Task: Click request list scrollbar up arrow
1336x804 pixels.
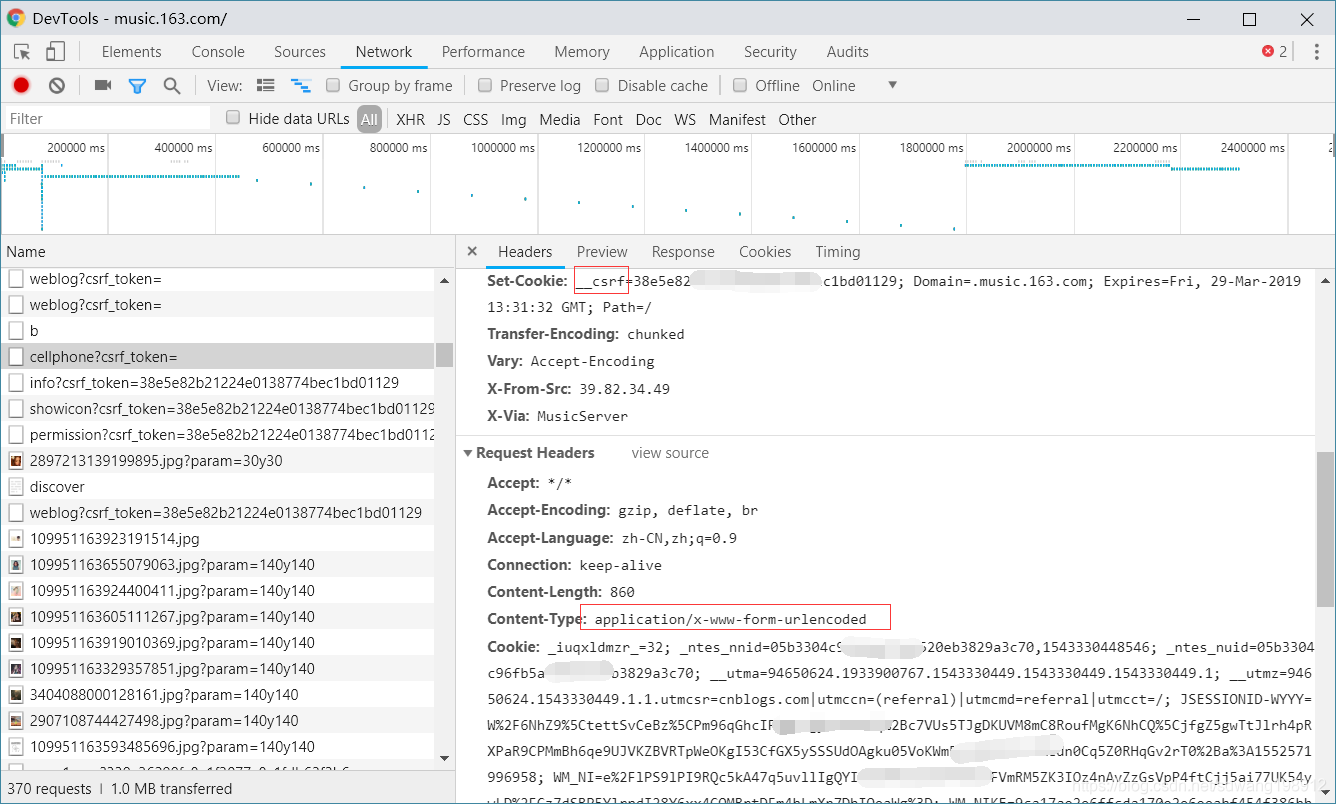Action: 445,281
